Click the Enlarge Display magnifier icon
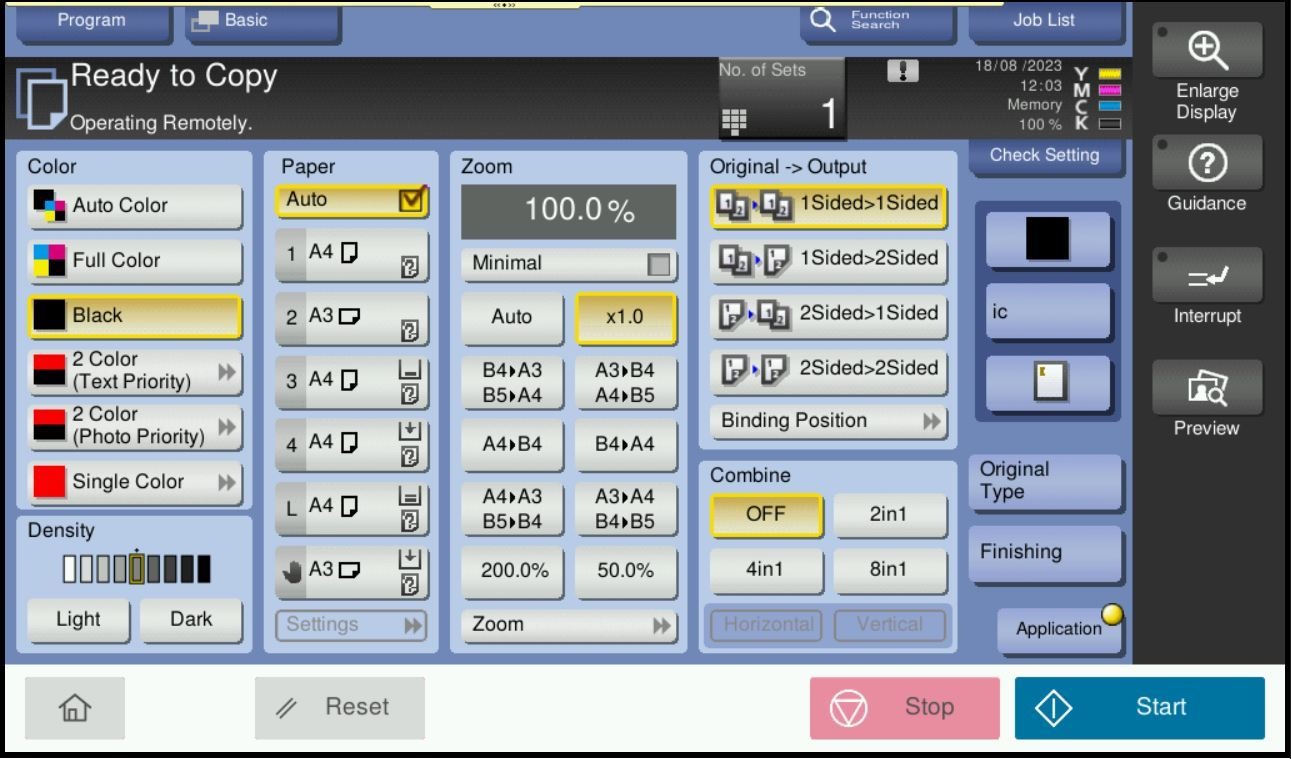Screen dimensions: 1291x759 pos(1206,49)
